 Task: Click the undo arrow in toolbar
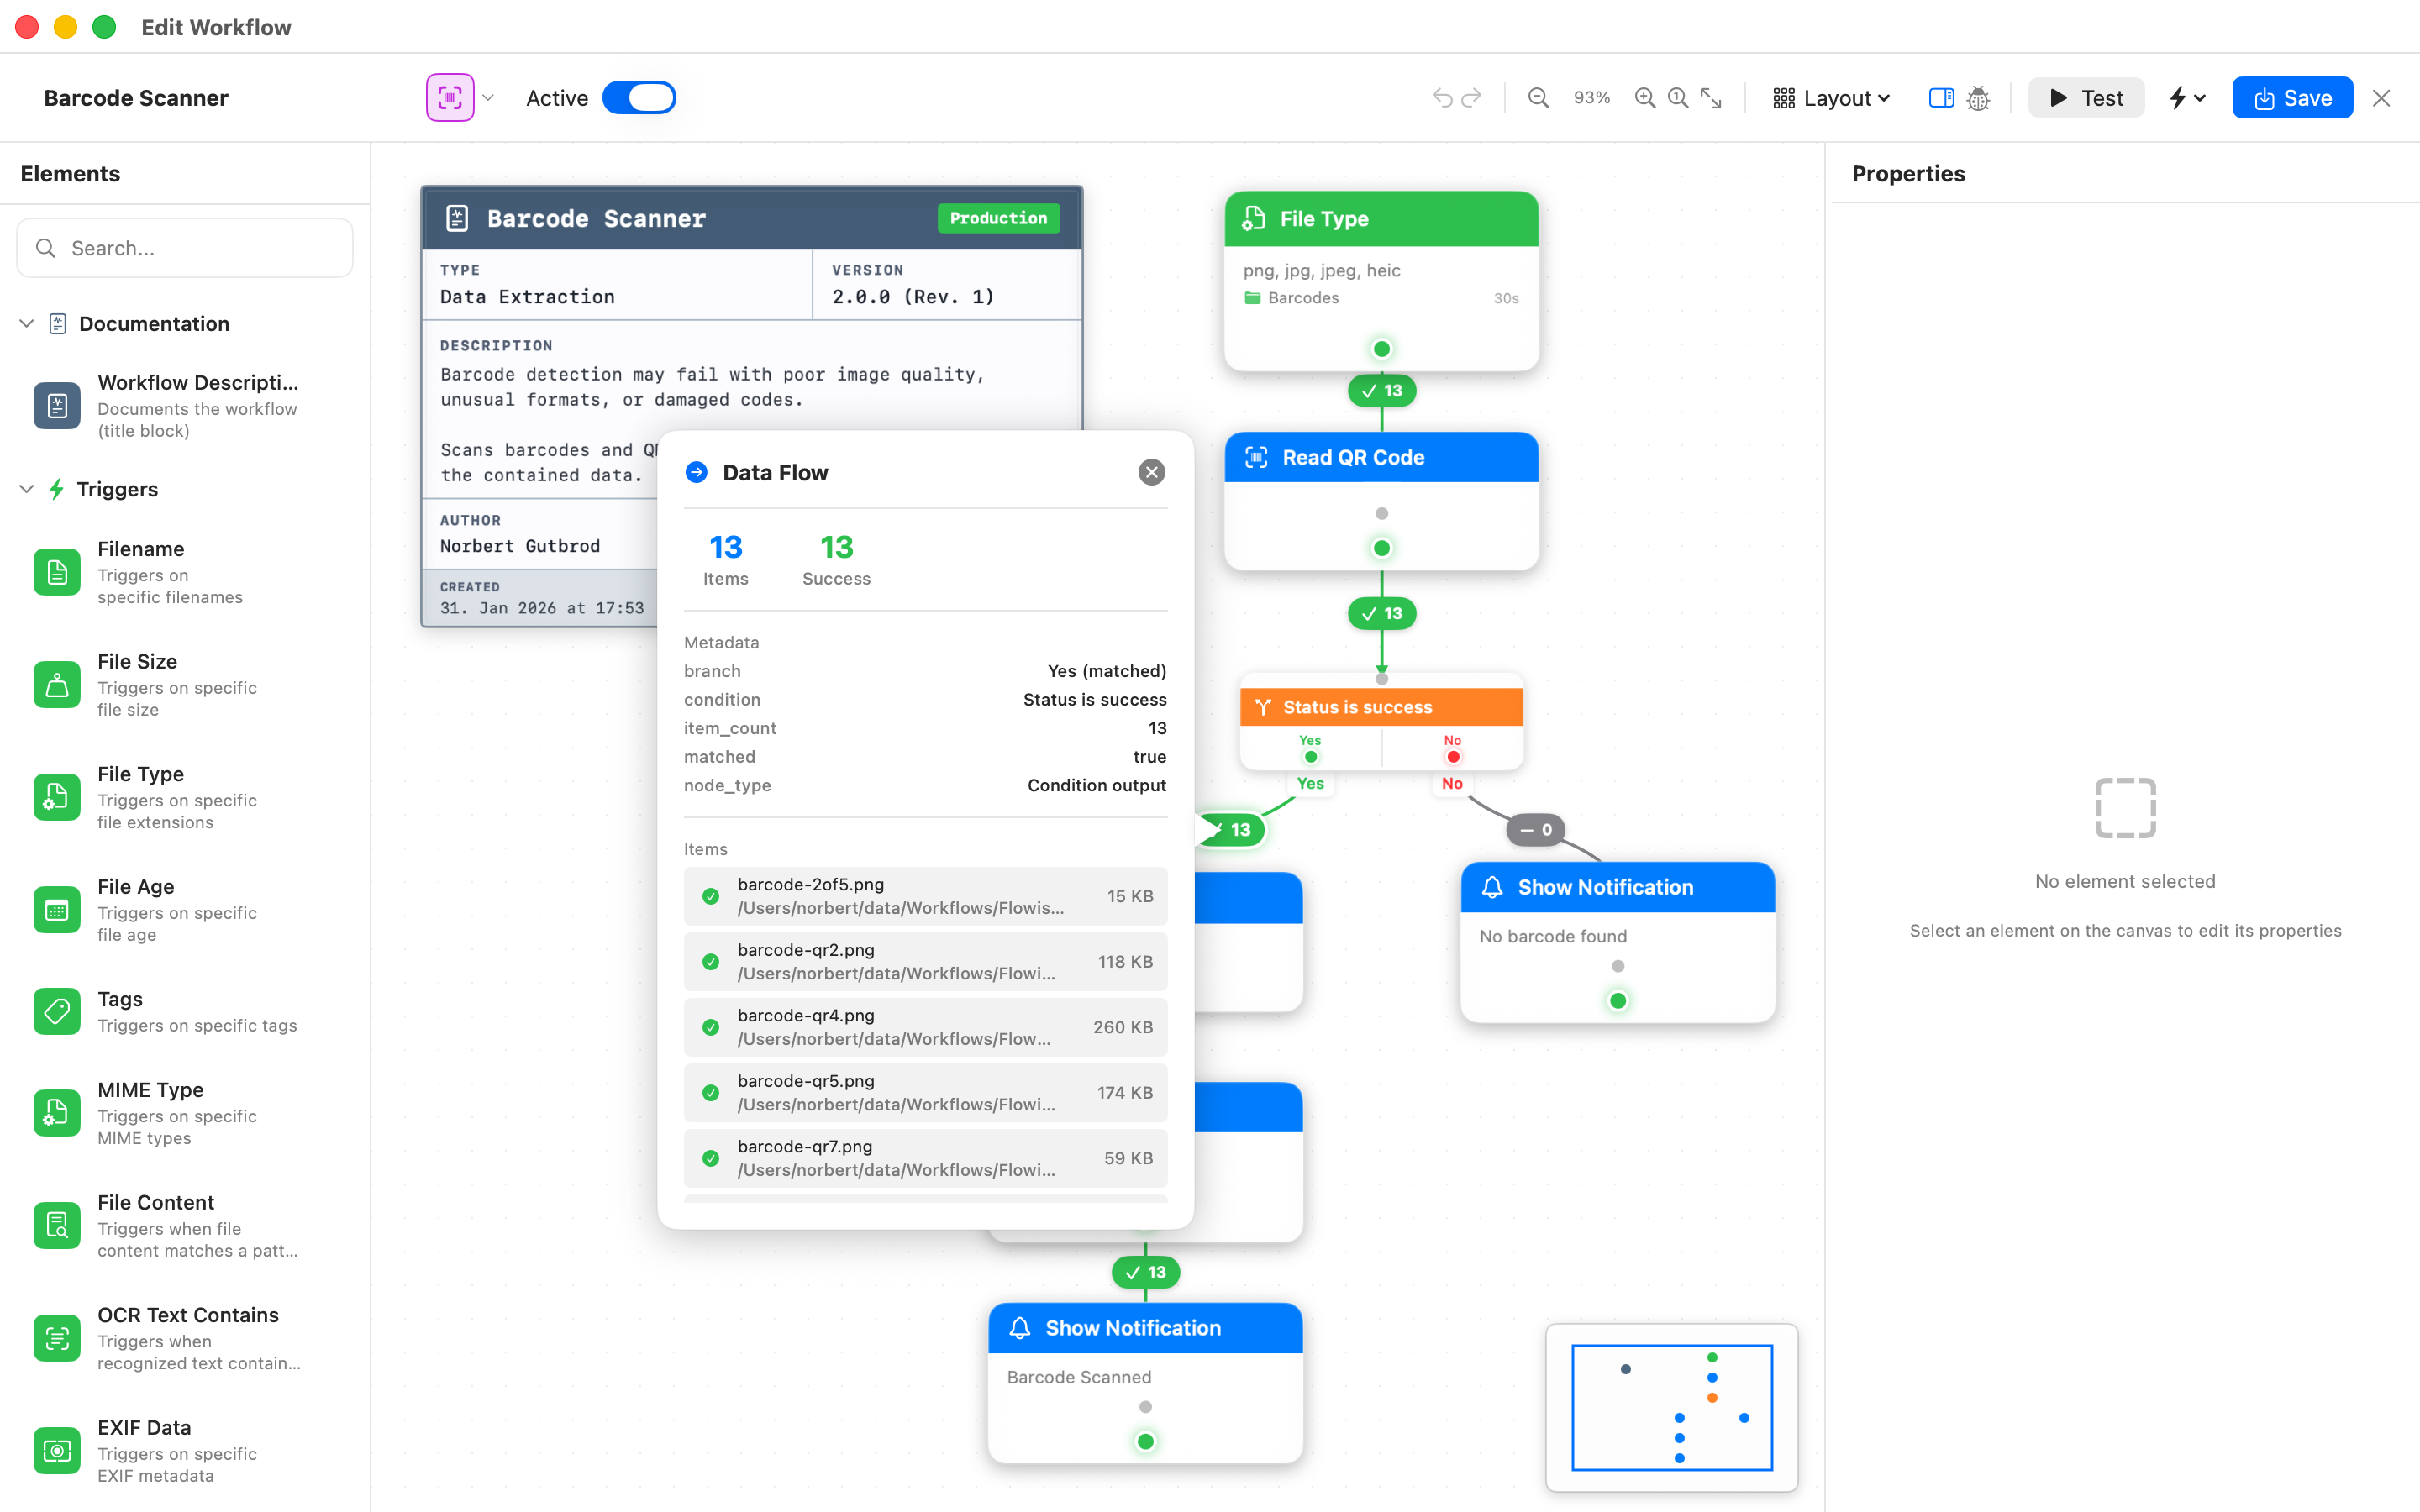(1441, 98)
